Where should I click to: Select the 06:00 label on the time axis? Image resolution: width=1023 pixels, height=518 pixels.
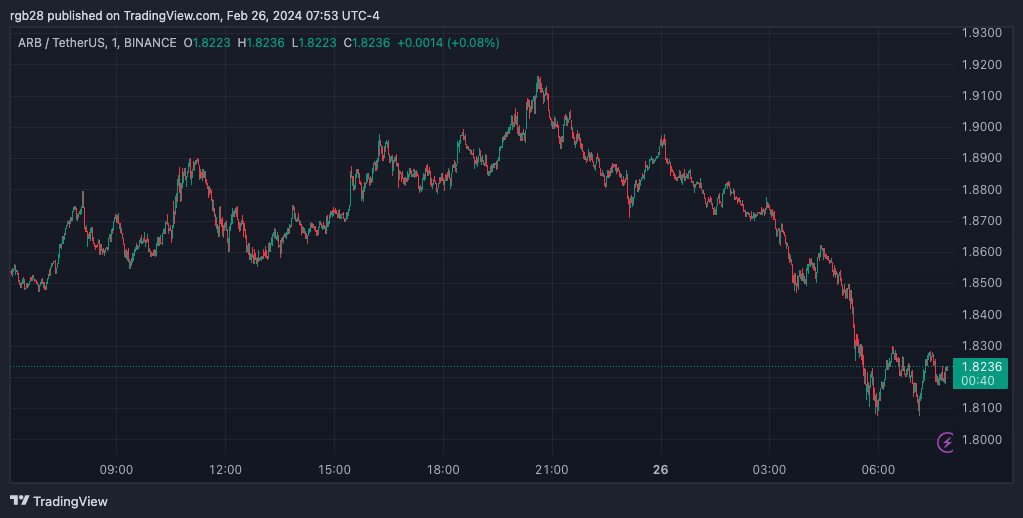[x=878, y=469]
